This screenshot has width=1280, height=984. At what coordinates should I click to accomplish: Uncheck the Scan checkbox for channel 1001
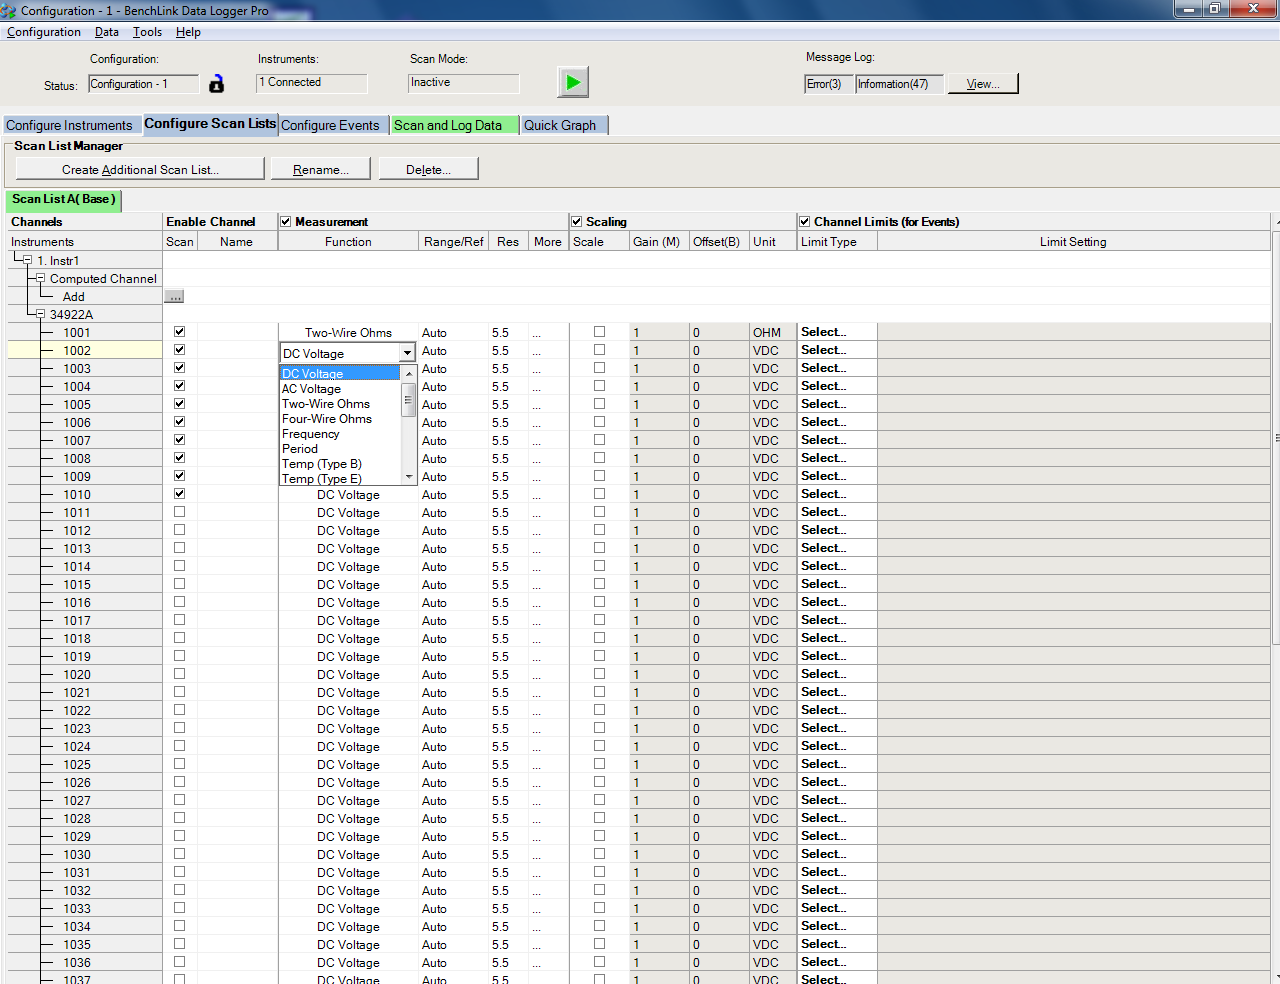180,332
